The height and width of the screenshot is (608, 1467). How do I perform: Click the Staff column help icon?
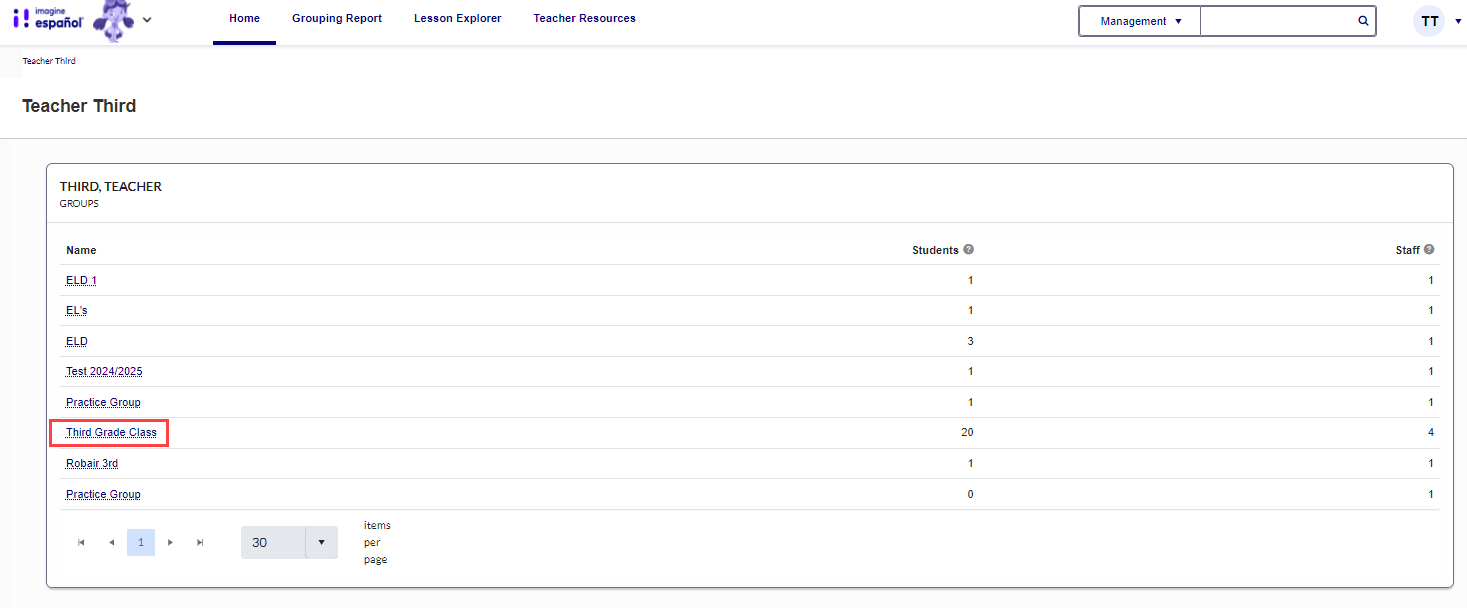pyautogui.click(x=1429, y=250)
